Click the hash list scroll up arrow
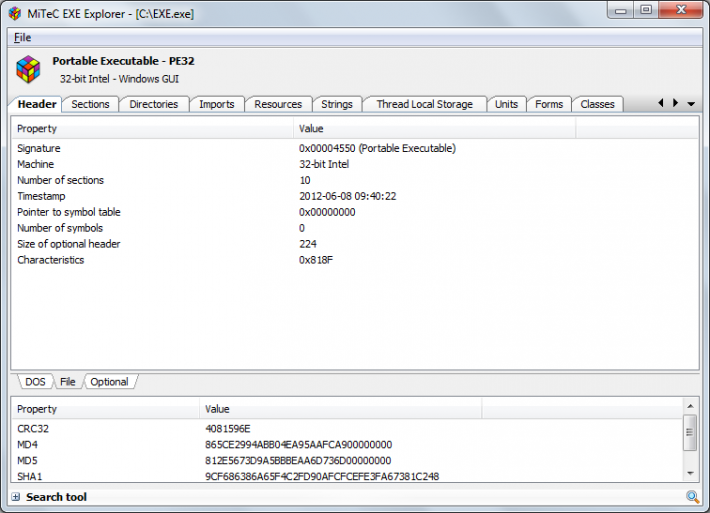This screenshot has height=513, width=710. (690, 406)
